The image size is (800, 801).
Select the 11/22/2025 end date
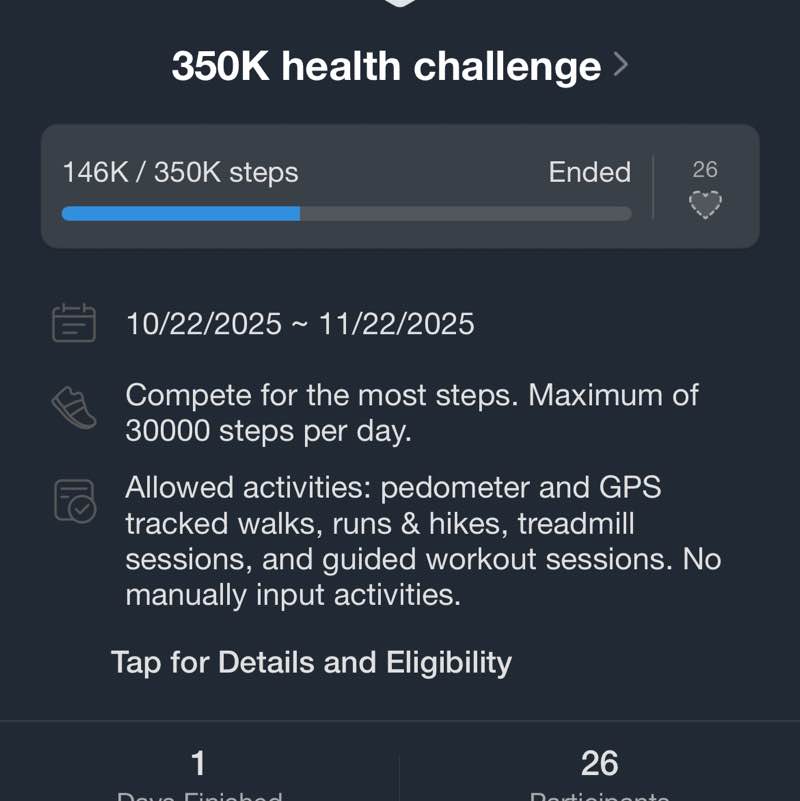(x=396, y=324)
